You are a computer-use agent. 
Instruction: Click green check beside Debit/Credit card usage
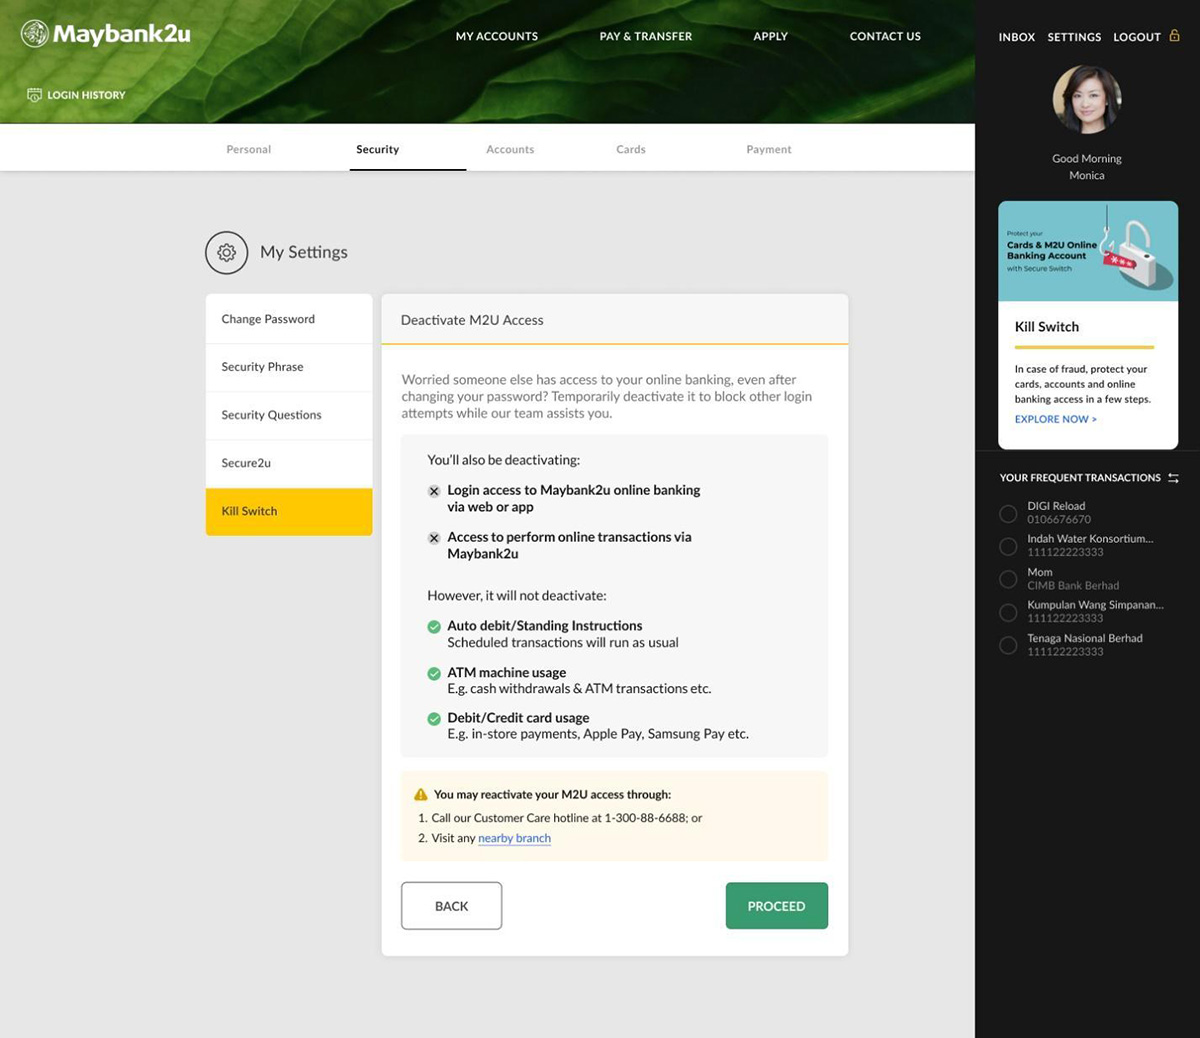coord(434,719)
